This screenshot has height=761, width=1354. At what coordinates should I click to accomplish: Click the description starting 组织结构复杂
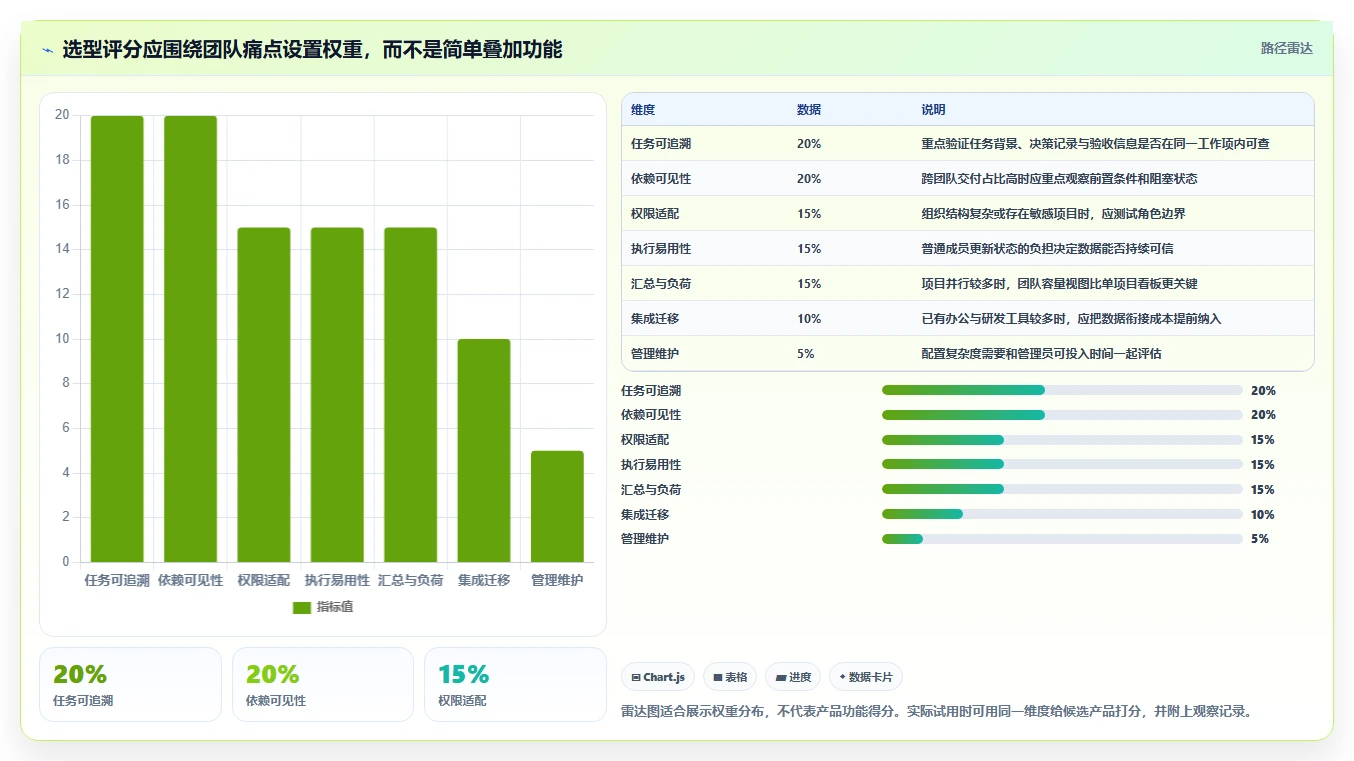pos(1053,214)
